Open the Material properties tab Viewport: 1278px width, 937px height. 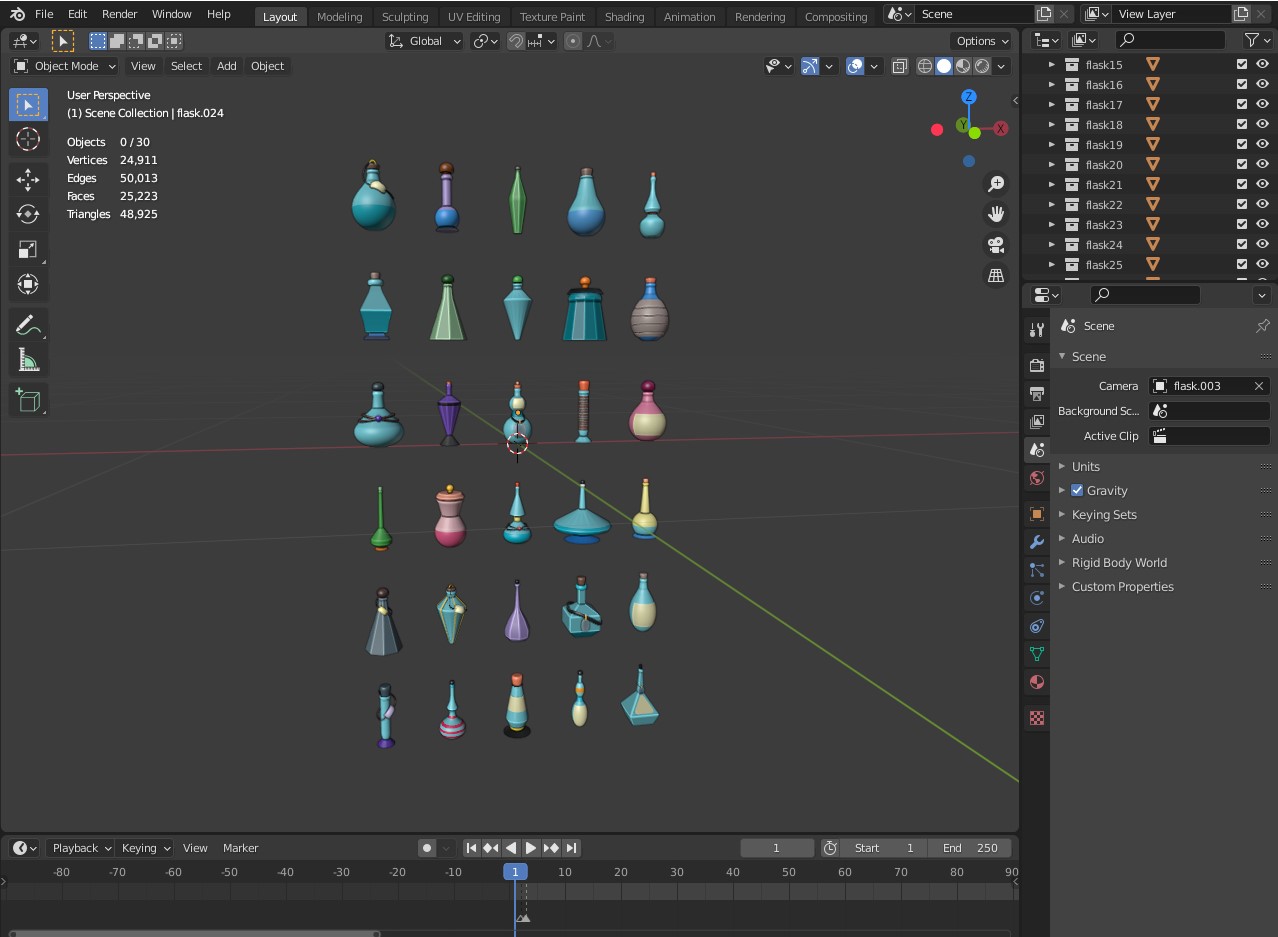pyautogui.click(x=1037, y=682)
